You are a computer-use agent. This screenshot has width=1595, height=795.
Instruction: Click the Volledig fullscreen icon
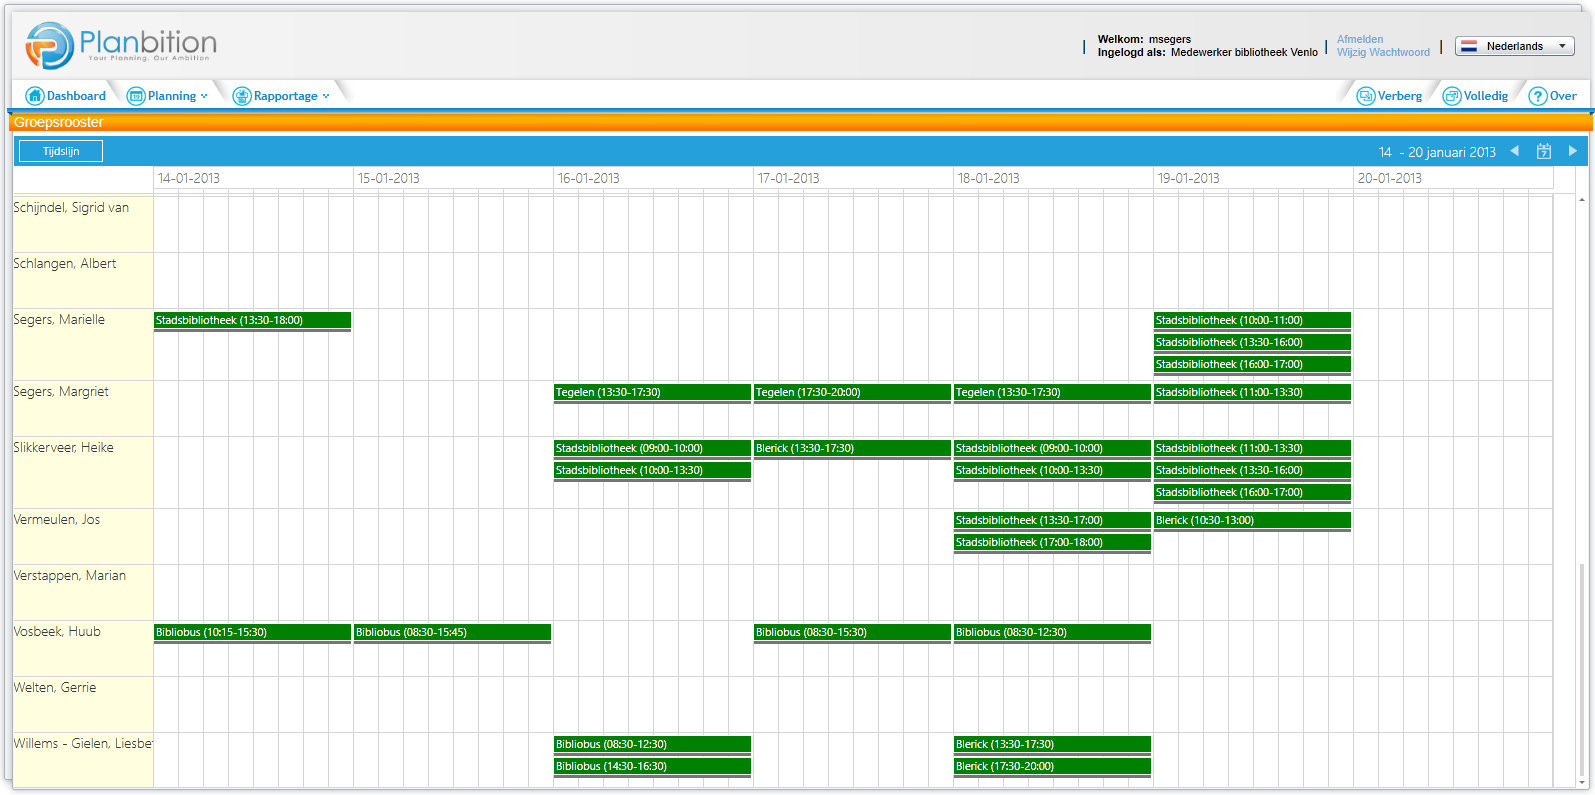click(1452, 96)
